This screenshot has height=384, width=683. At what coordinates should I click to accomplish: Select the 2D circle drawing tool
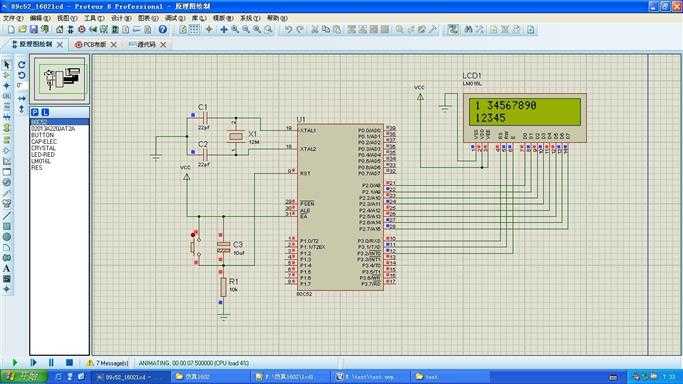[x=7, y=237]
